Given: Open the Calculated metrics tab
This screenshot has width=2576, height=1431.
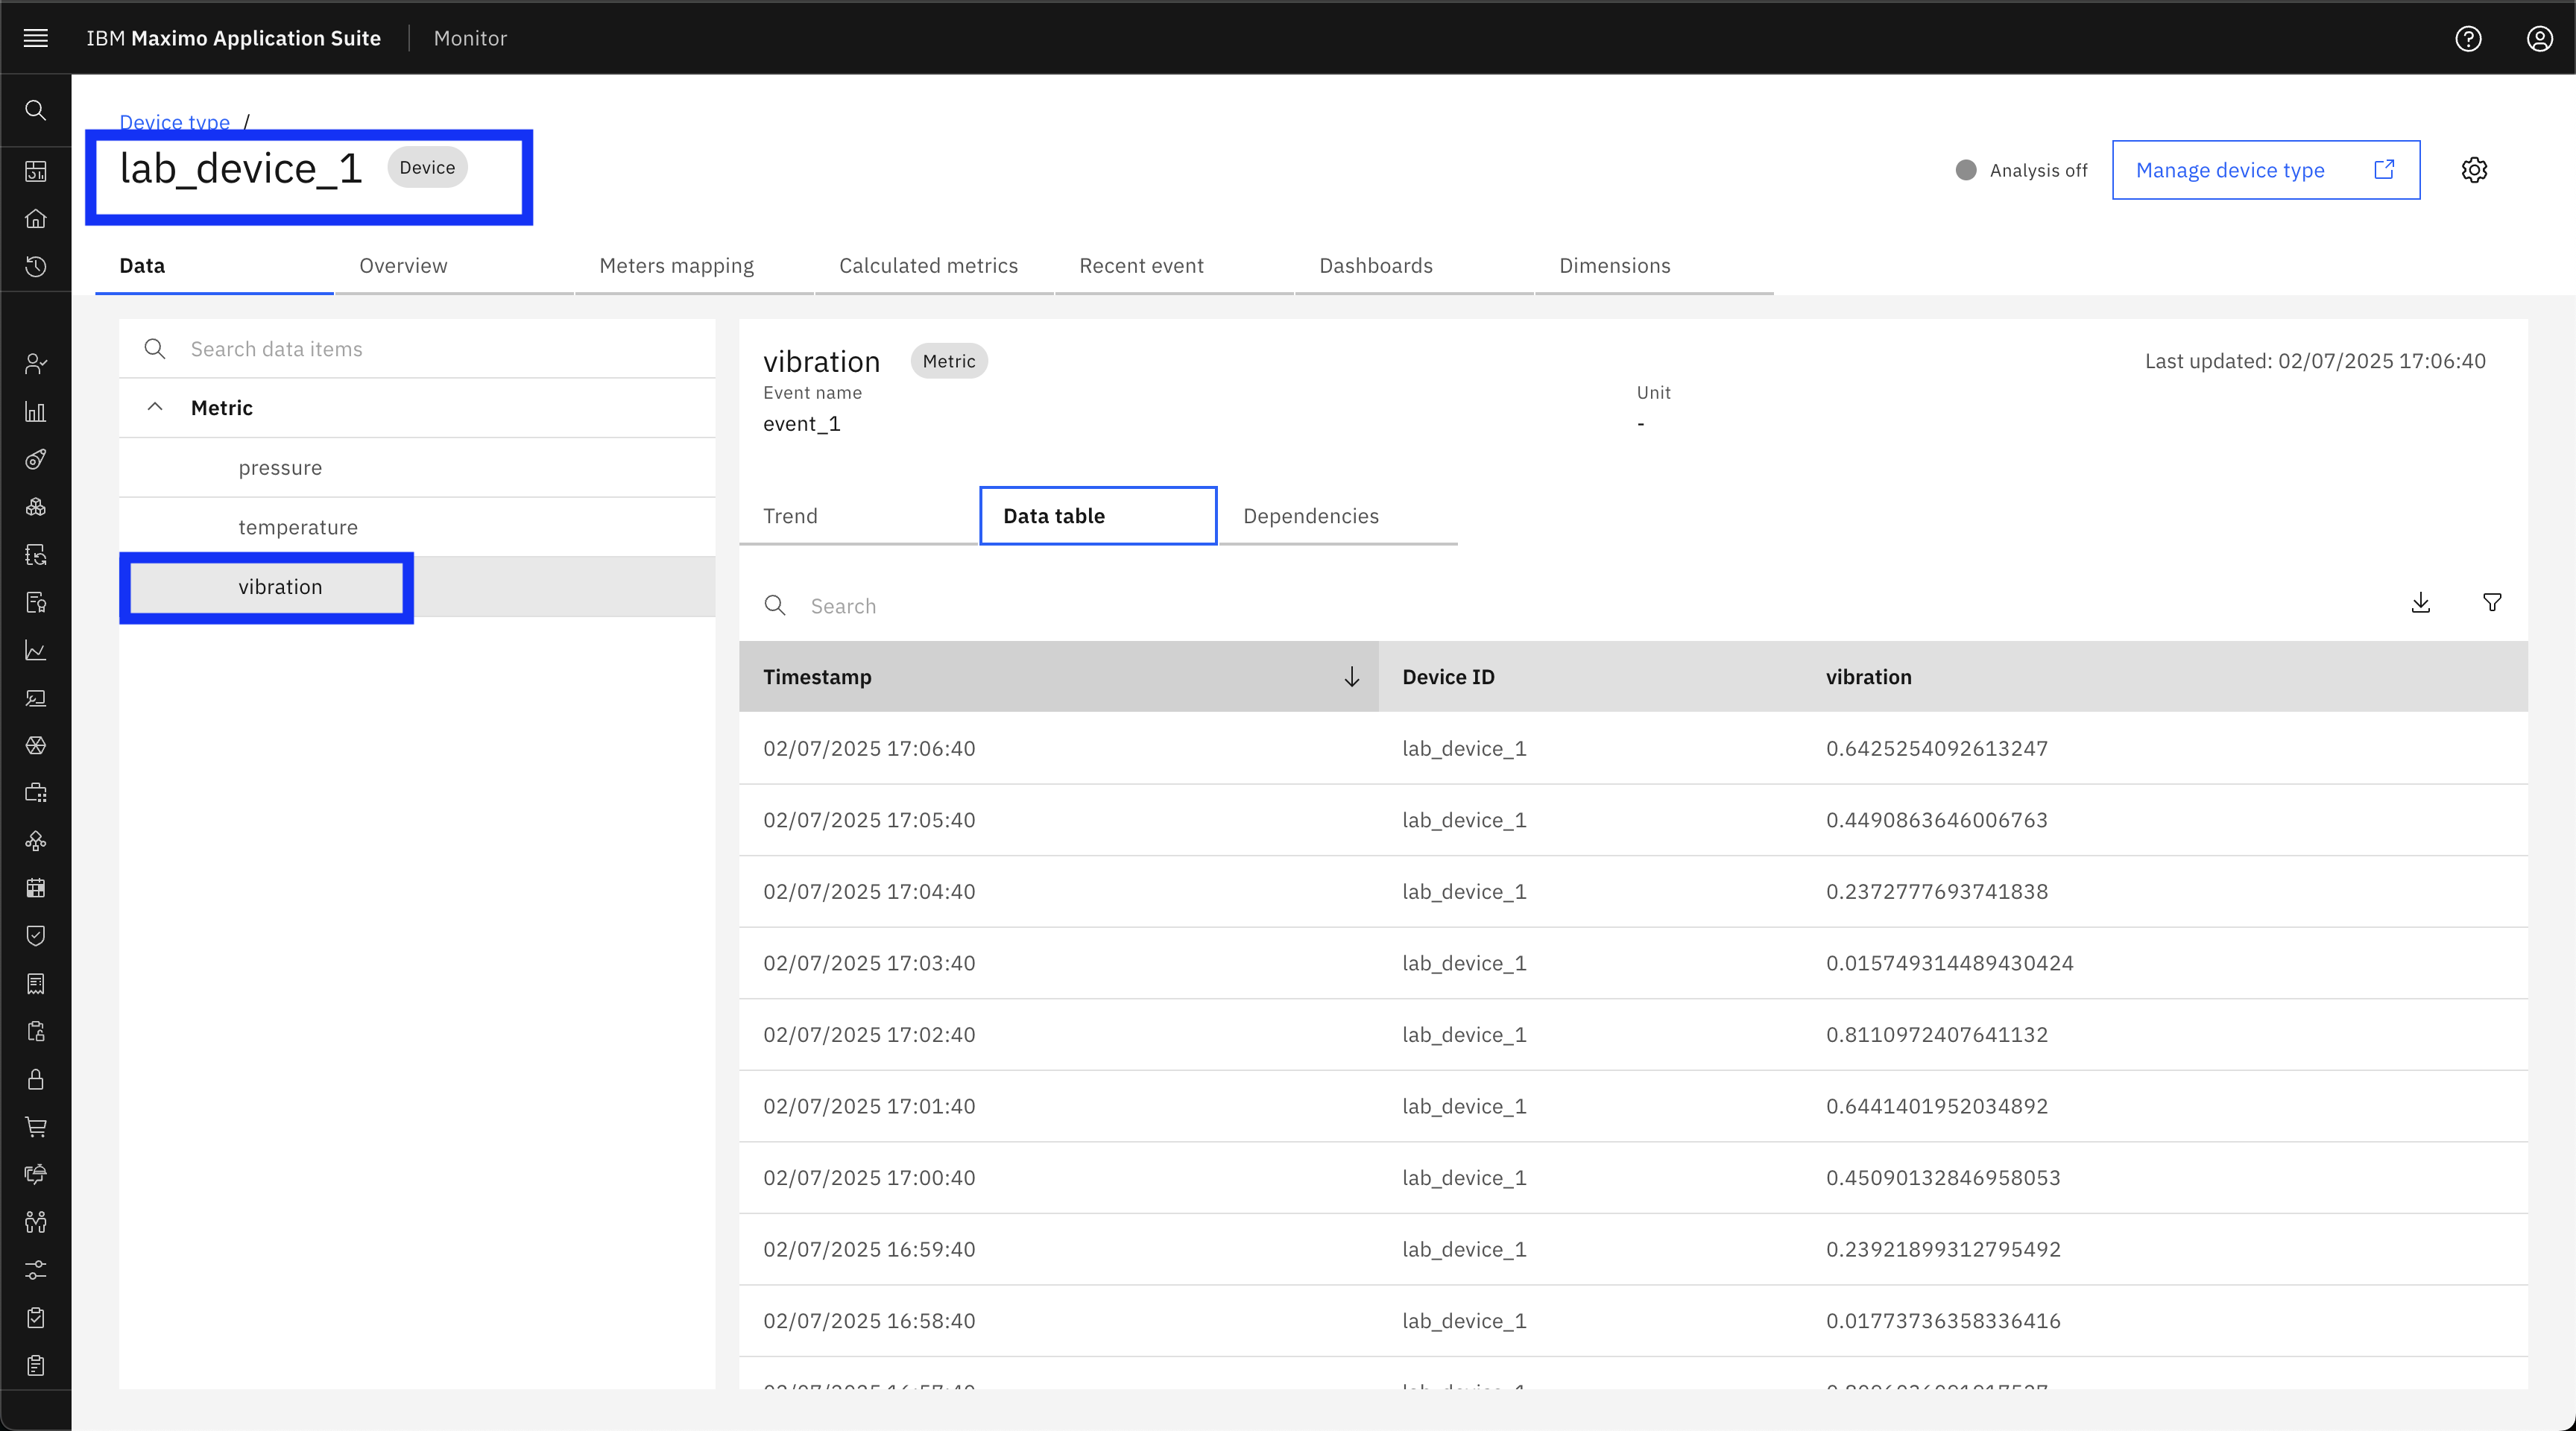Looking at the screenshot, I should click(934, 266).
